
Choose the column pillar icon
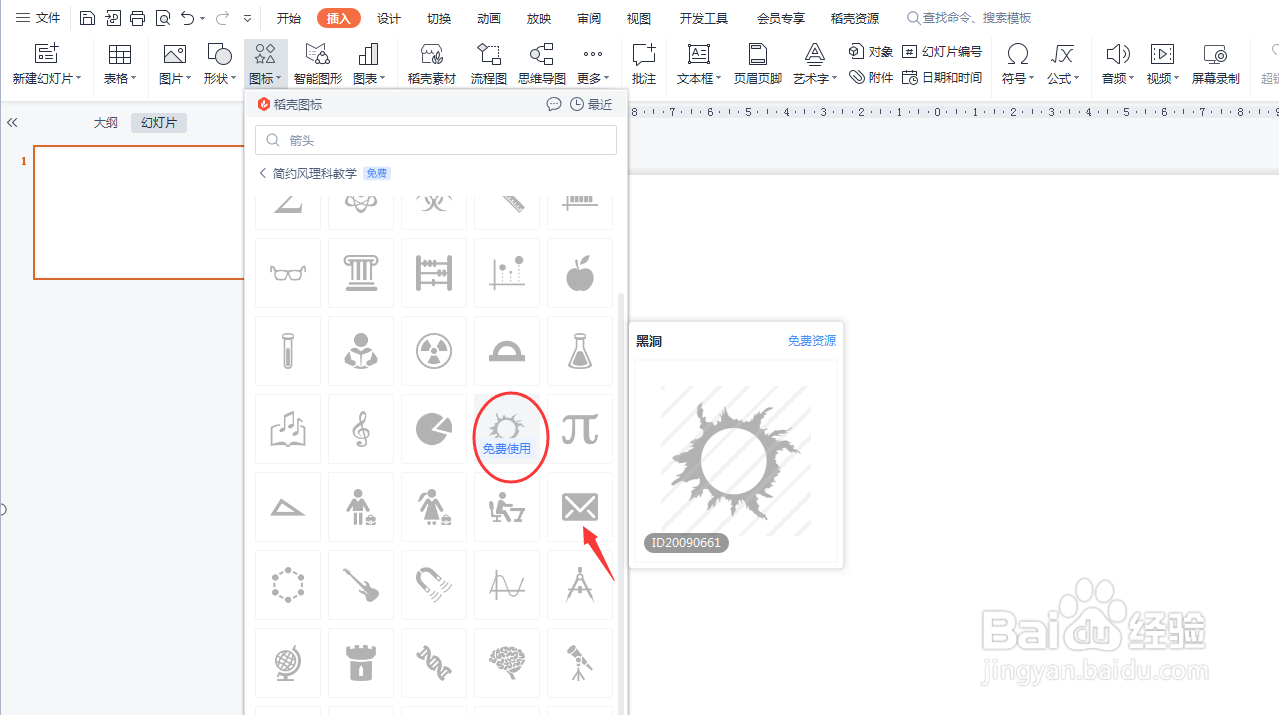[x=361, y=273]
